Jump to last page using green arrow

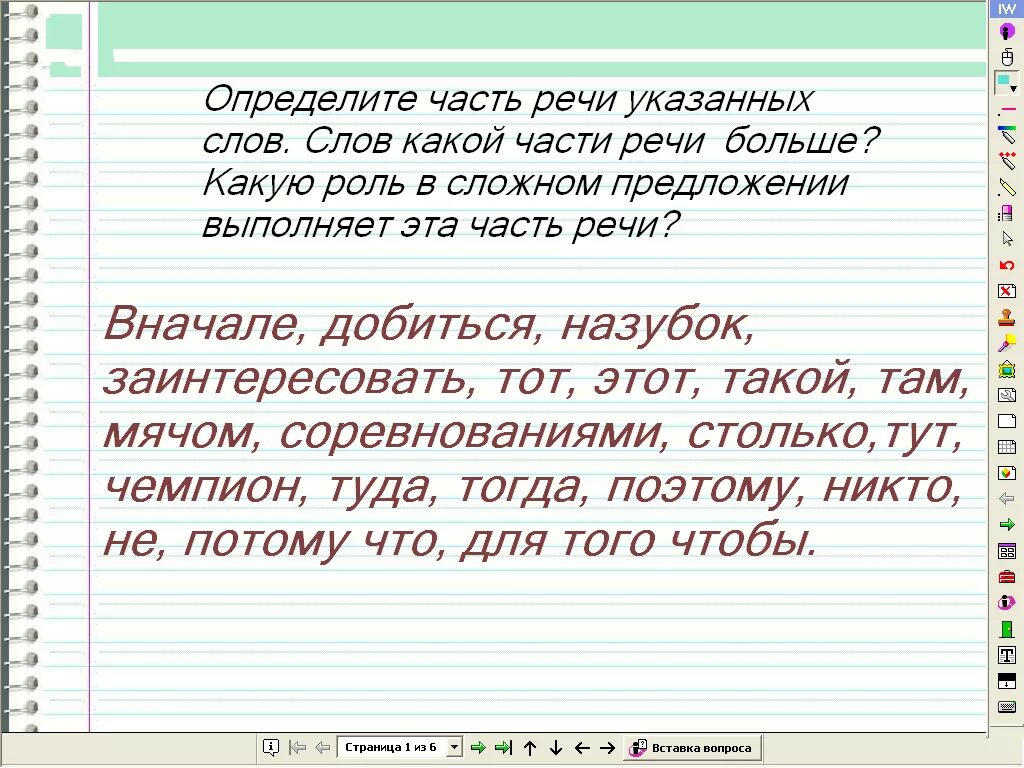click(x=504, y=748)
